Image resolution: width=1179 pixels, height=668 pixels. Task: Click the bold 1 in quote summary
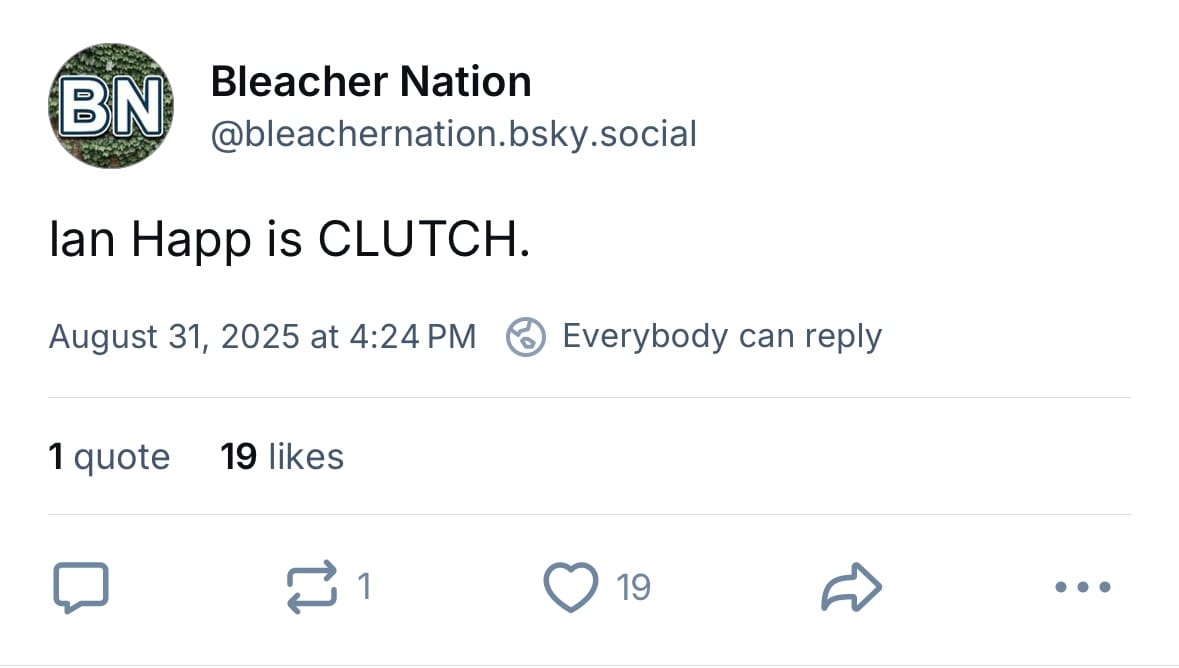[56, 457]
